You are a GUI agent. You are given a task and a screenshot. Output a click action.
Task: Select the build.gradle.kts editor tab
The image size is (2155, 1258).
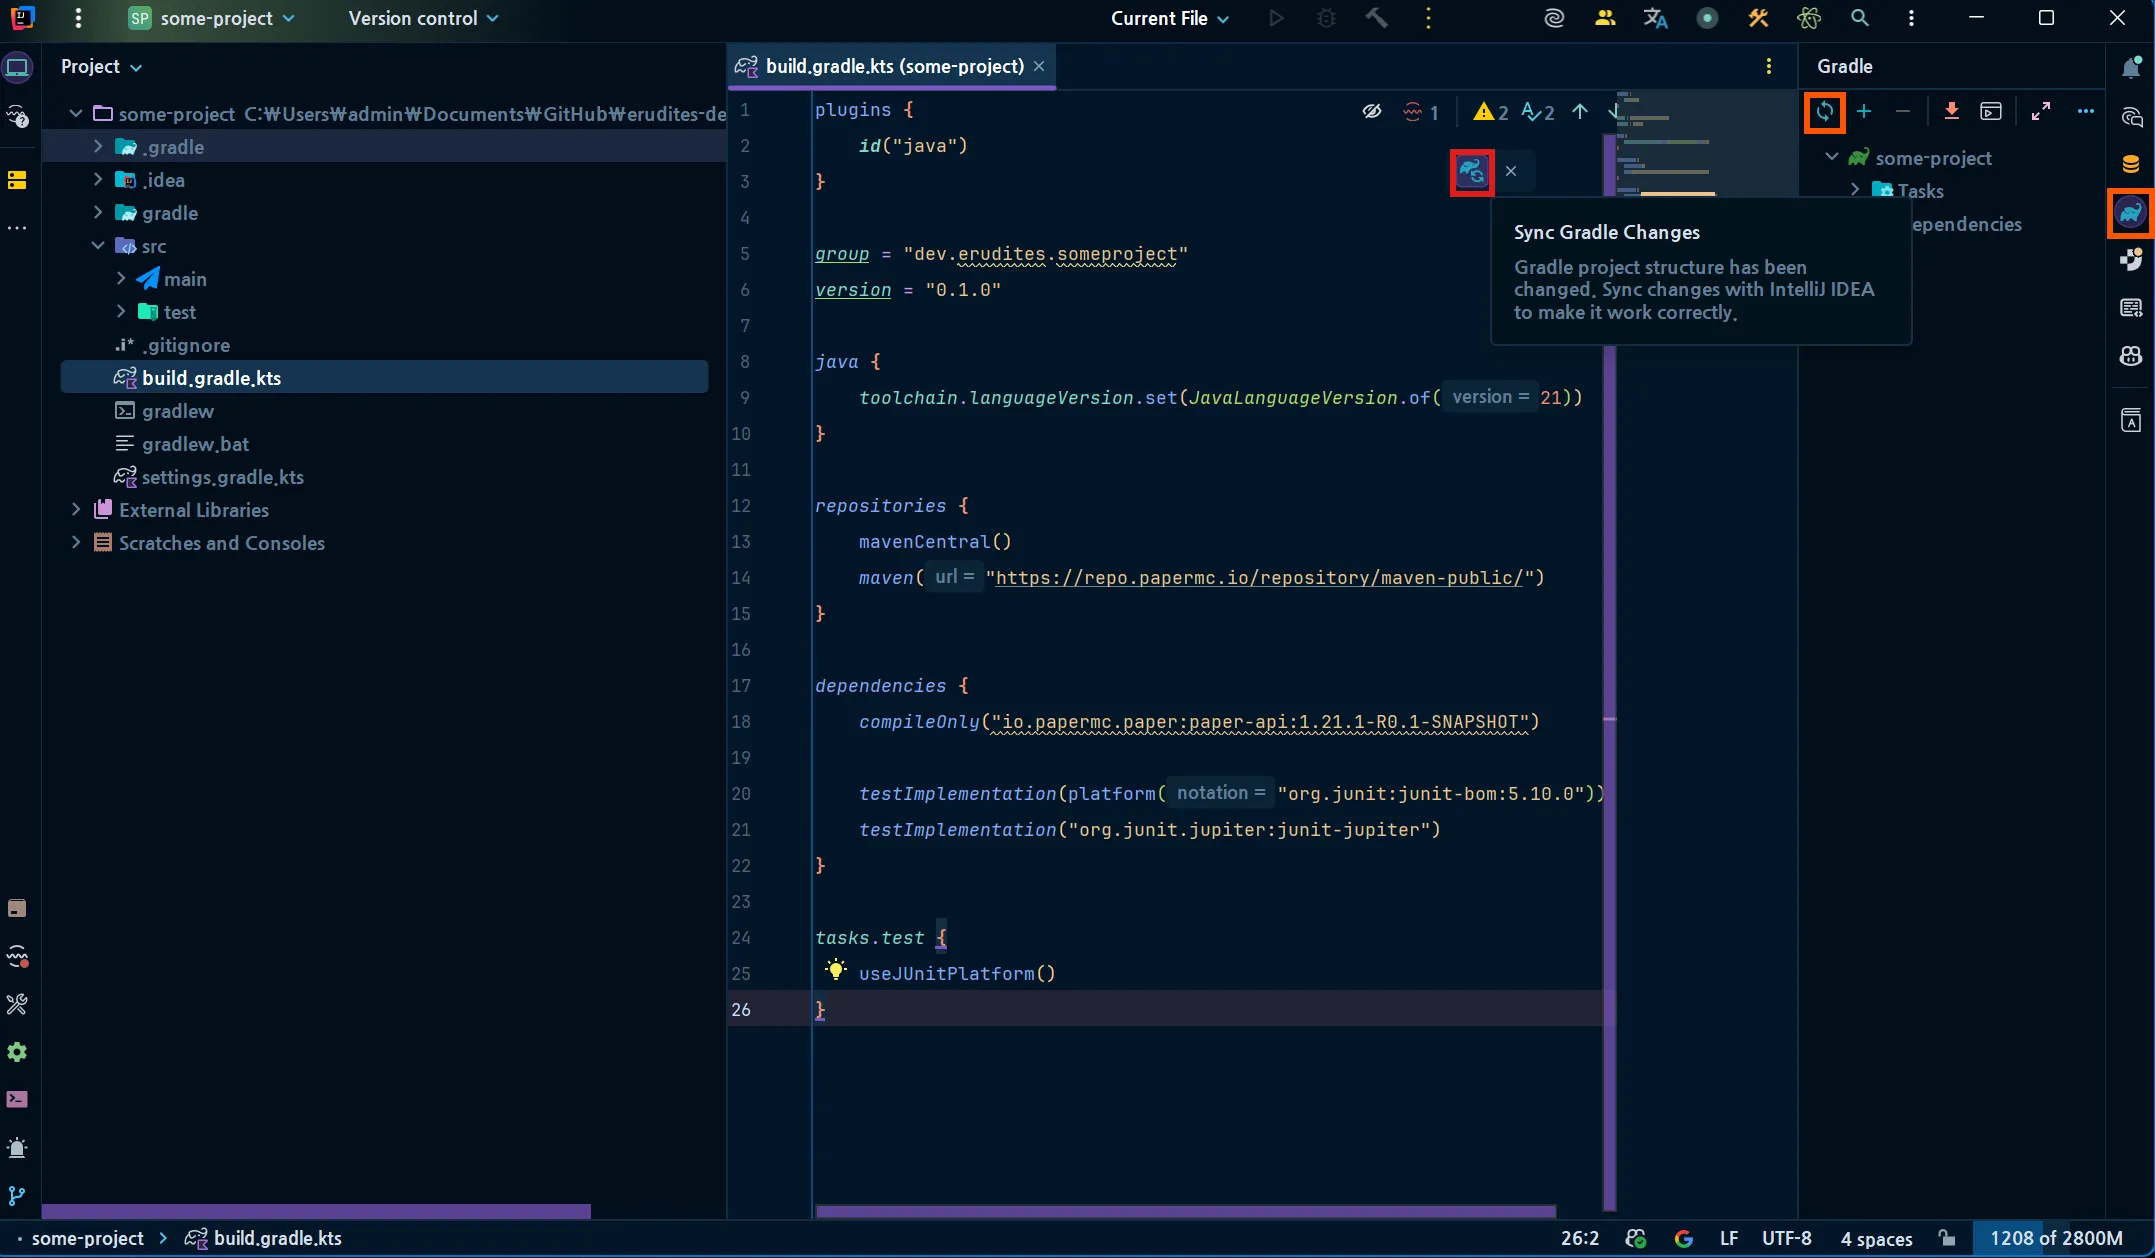pos(890,66)
